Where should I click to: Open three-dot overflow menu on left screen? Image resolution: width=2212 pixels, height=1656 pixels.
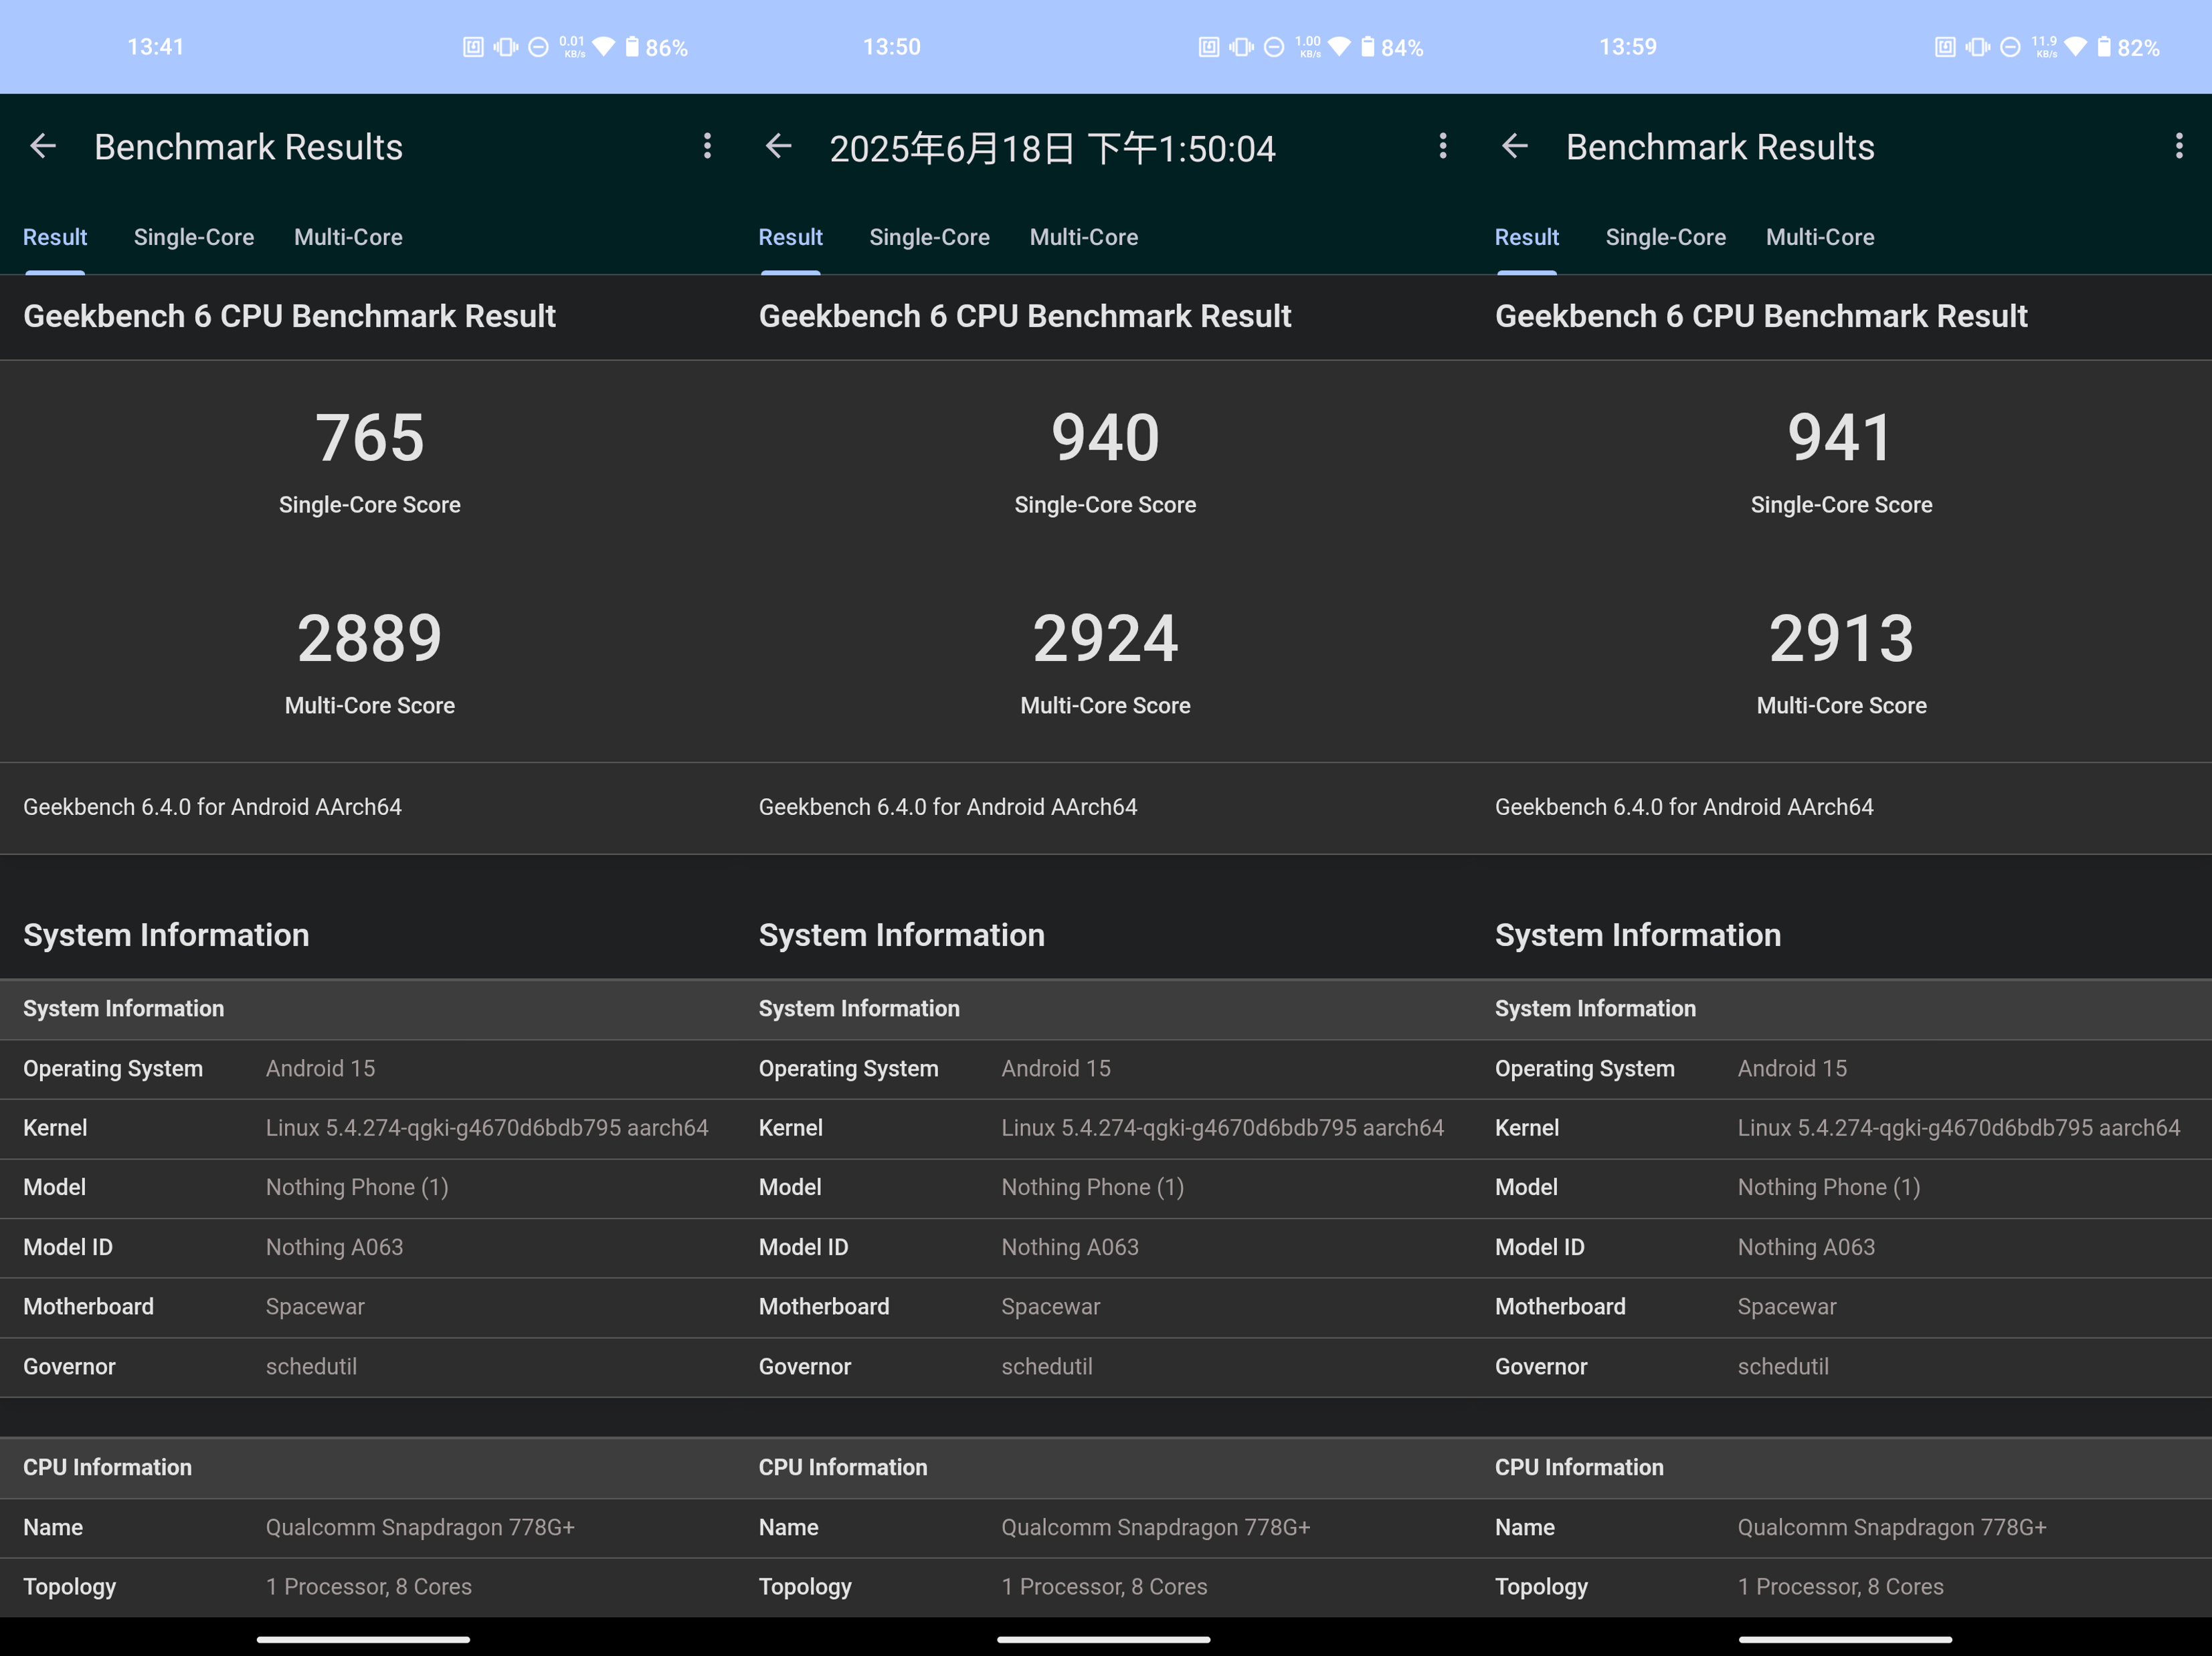[x=707, y=147]
